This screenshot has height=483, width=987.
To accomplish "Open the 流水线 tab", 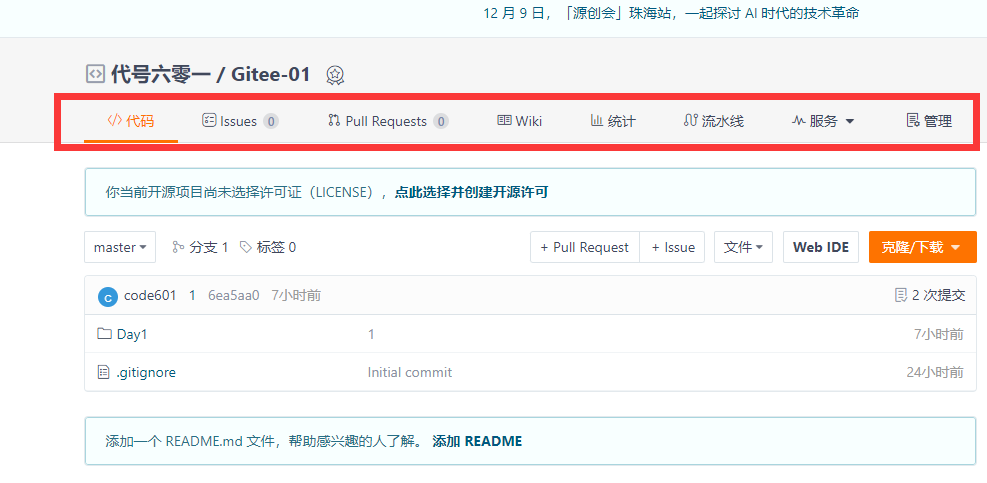I will (714, 121).
